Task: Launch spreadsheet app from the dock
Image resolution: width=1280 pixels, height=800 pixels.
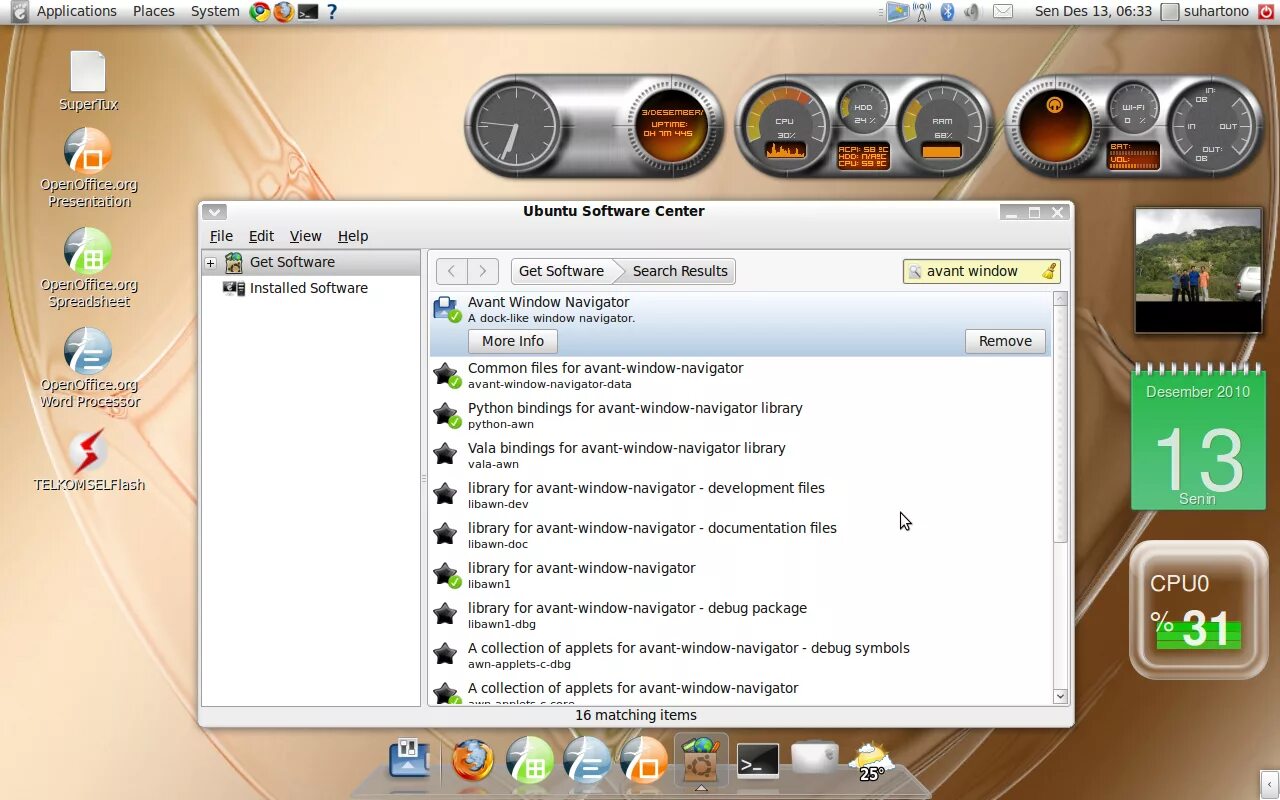Action: (x=530, y=761)
